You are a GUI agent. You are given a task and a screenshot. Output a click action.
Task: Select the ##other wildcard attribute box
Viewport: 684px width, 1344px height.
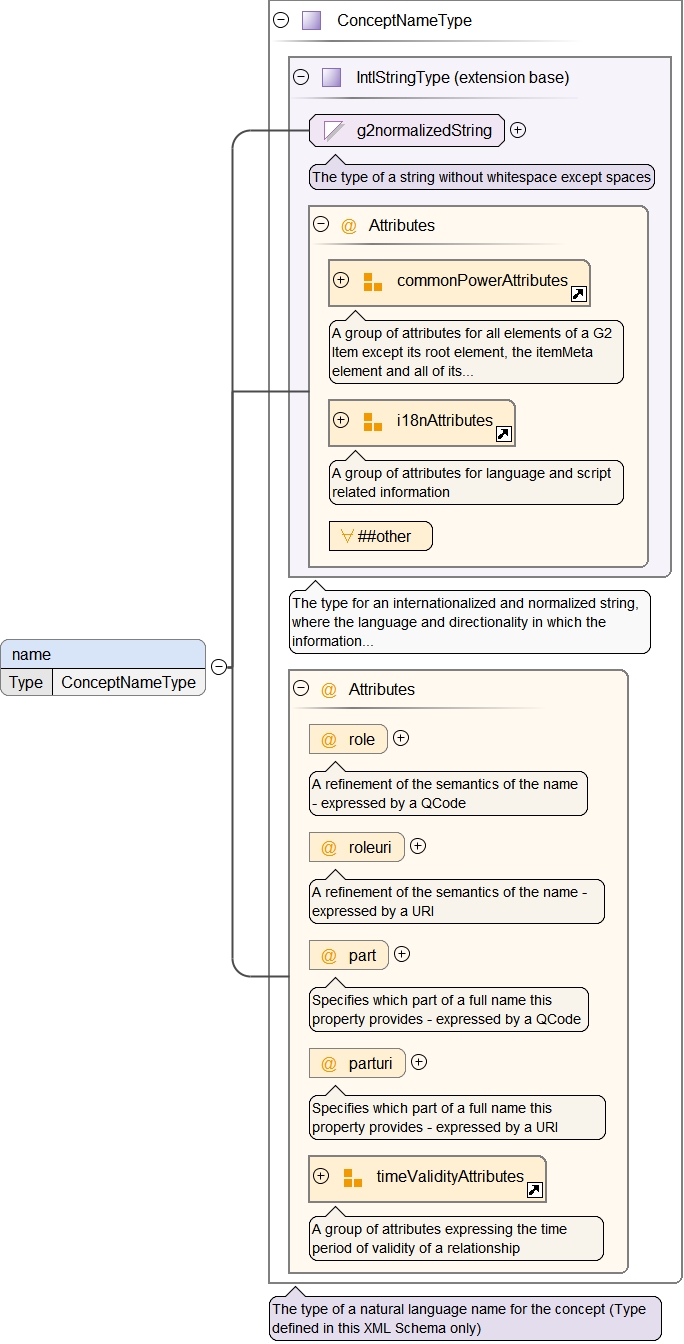click(381, 536)
